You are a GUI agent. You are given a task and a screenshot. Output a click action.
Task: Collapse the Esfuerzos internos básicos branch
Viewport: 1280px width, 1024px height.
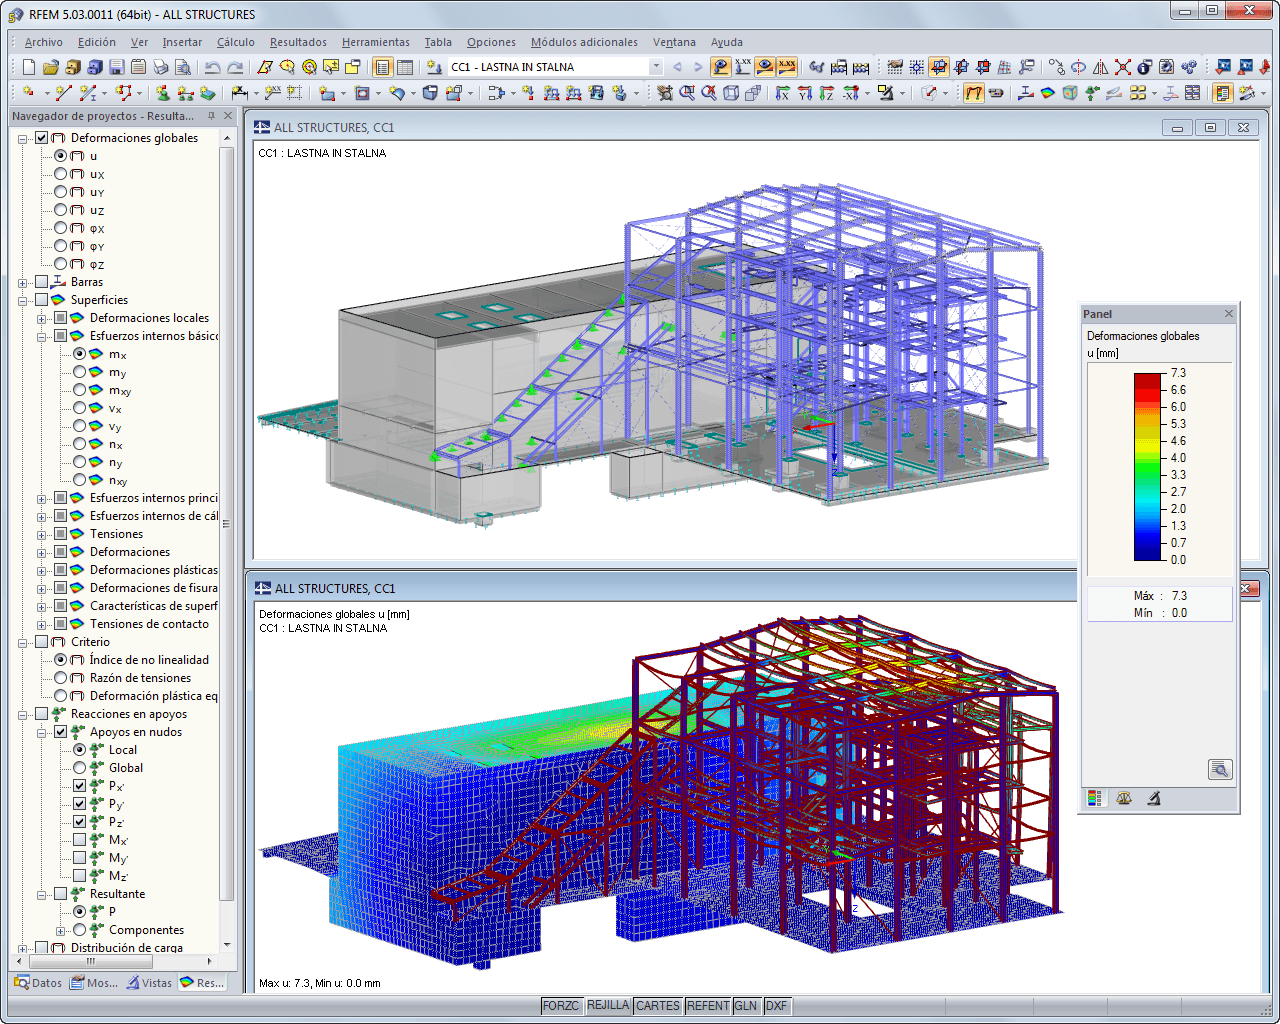(x=42, y=336)
